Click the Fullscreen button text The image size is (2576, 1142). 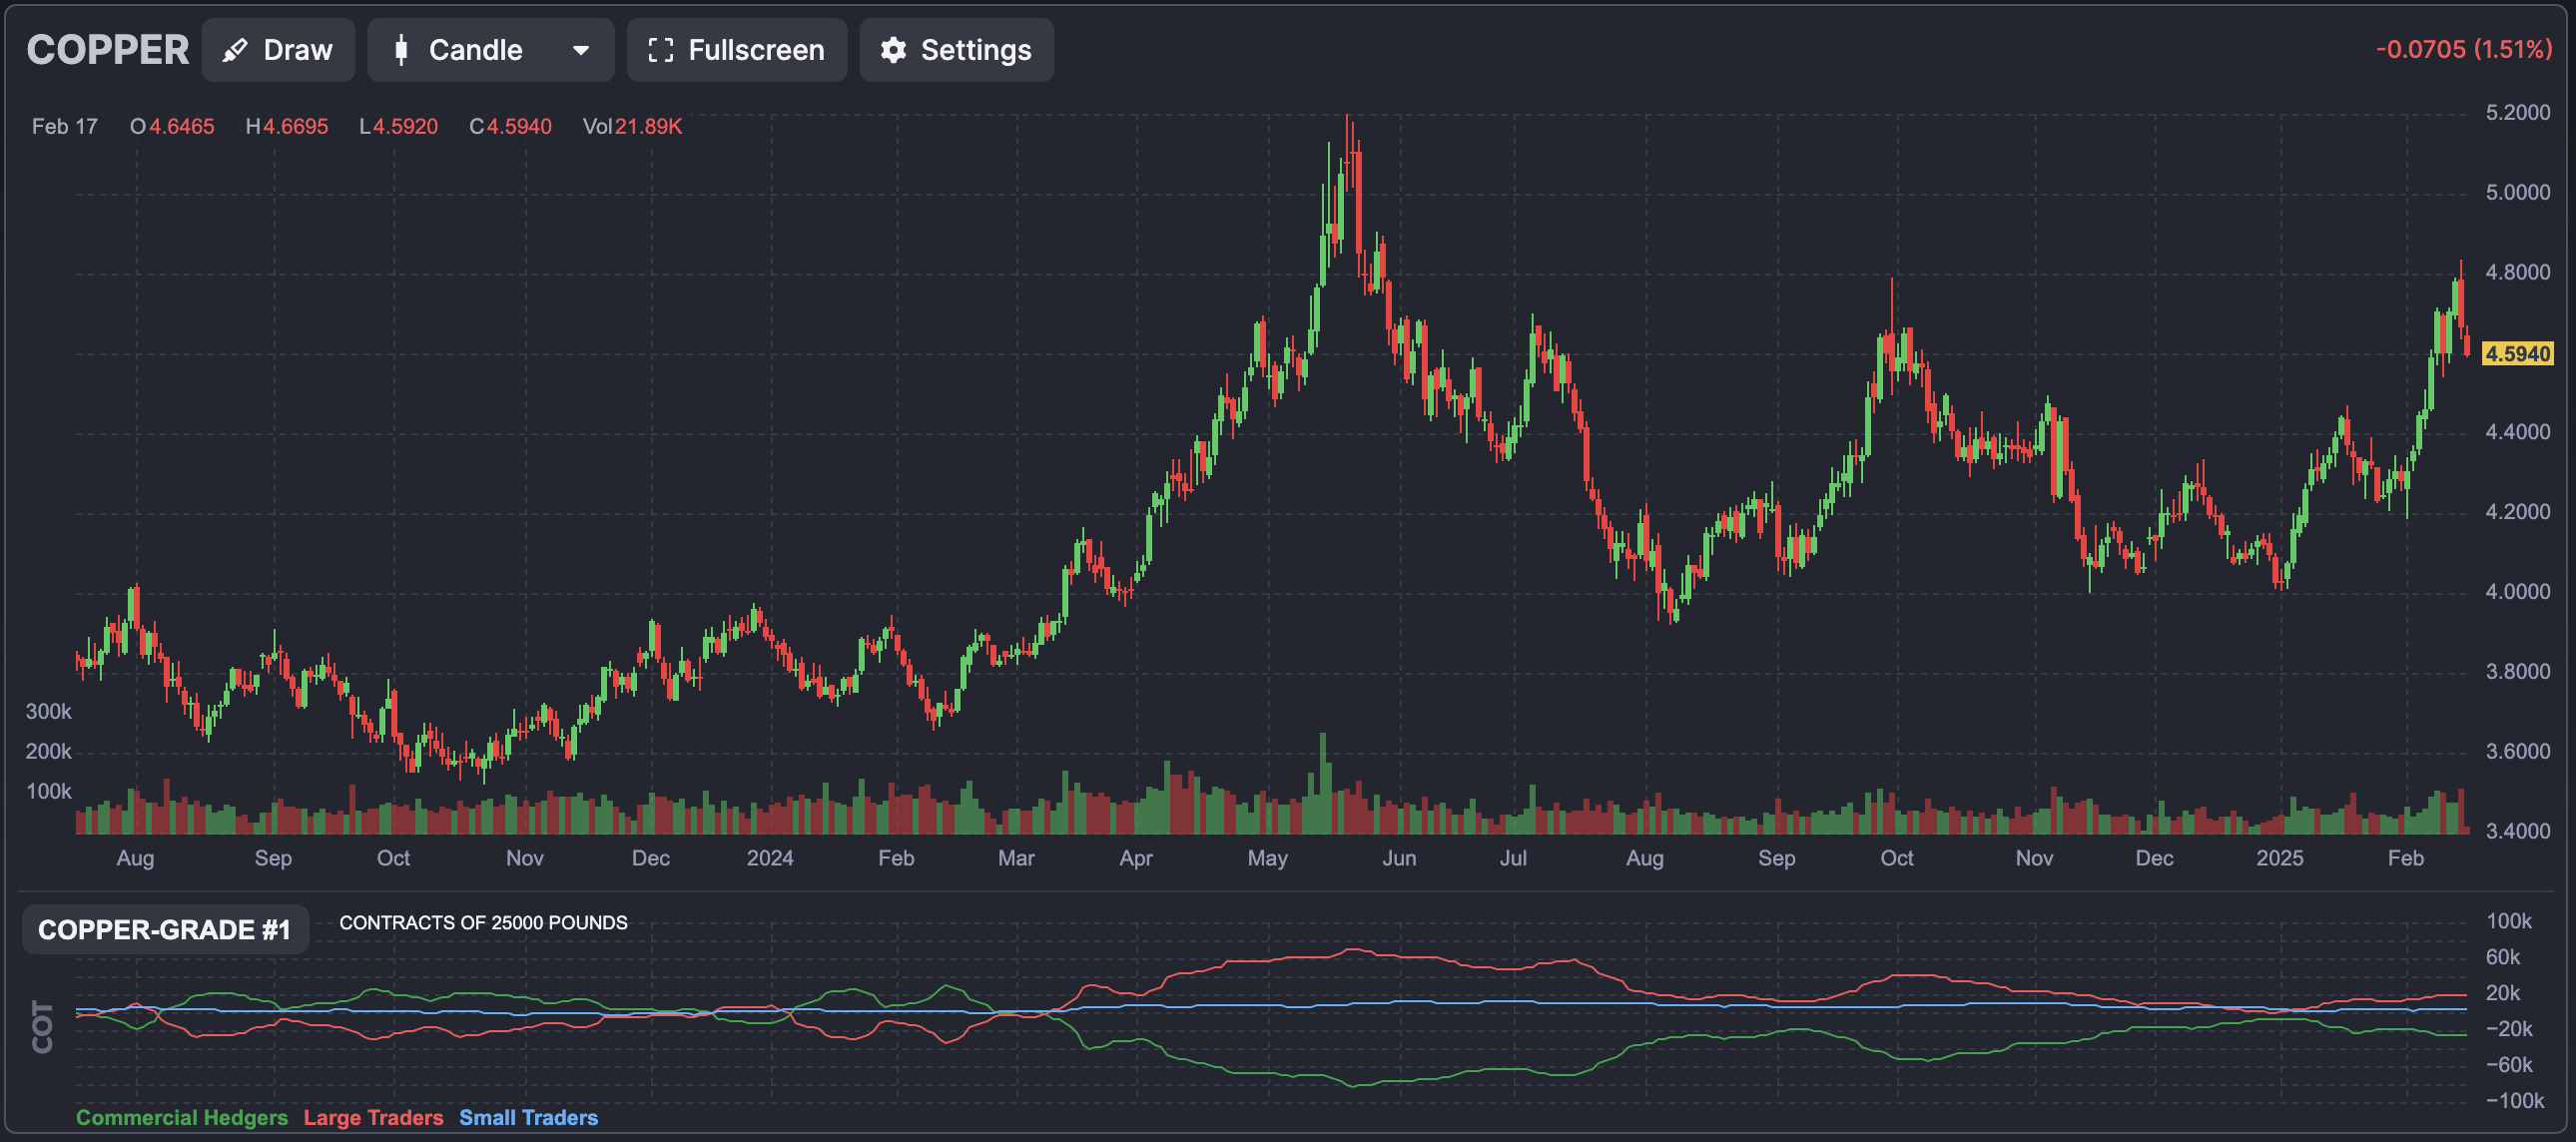coord(756,50)
